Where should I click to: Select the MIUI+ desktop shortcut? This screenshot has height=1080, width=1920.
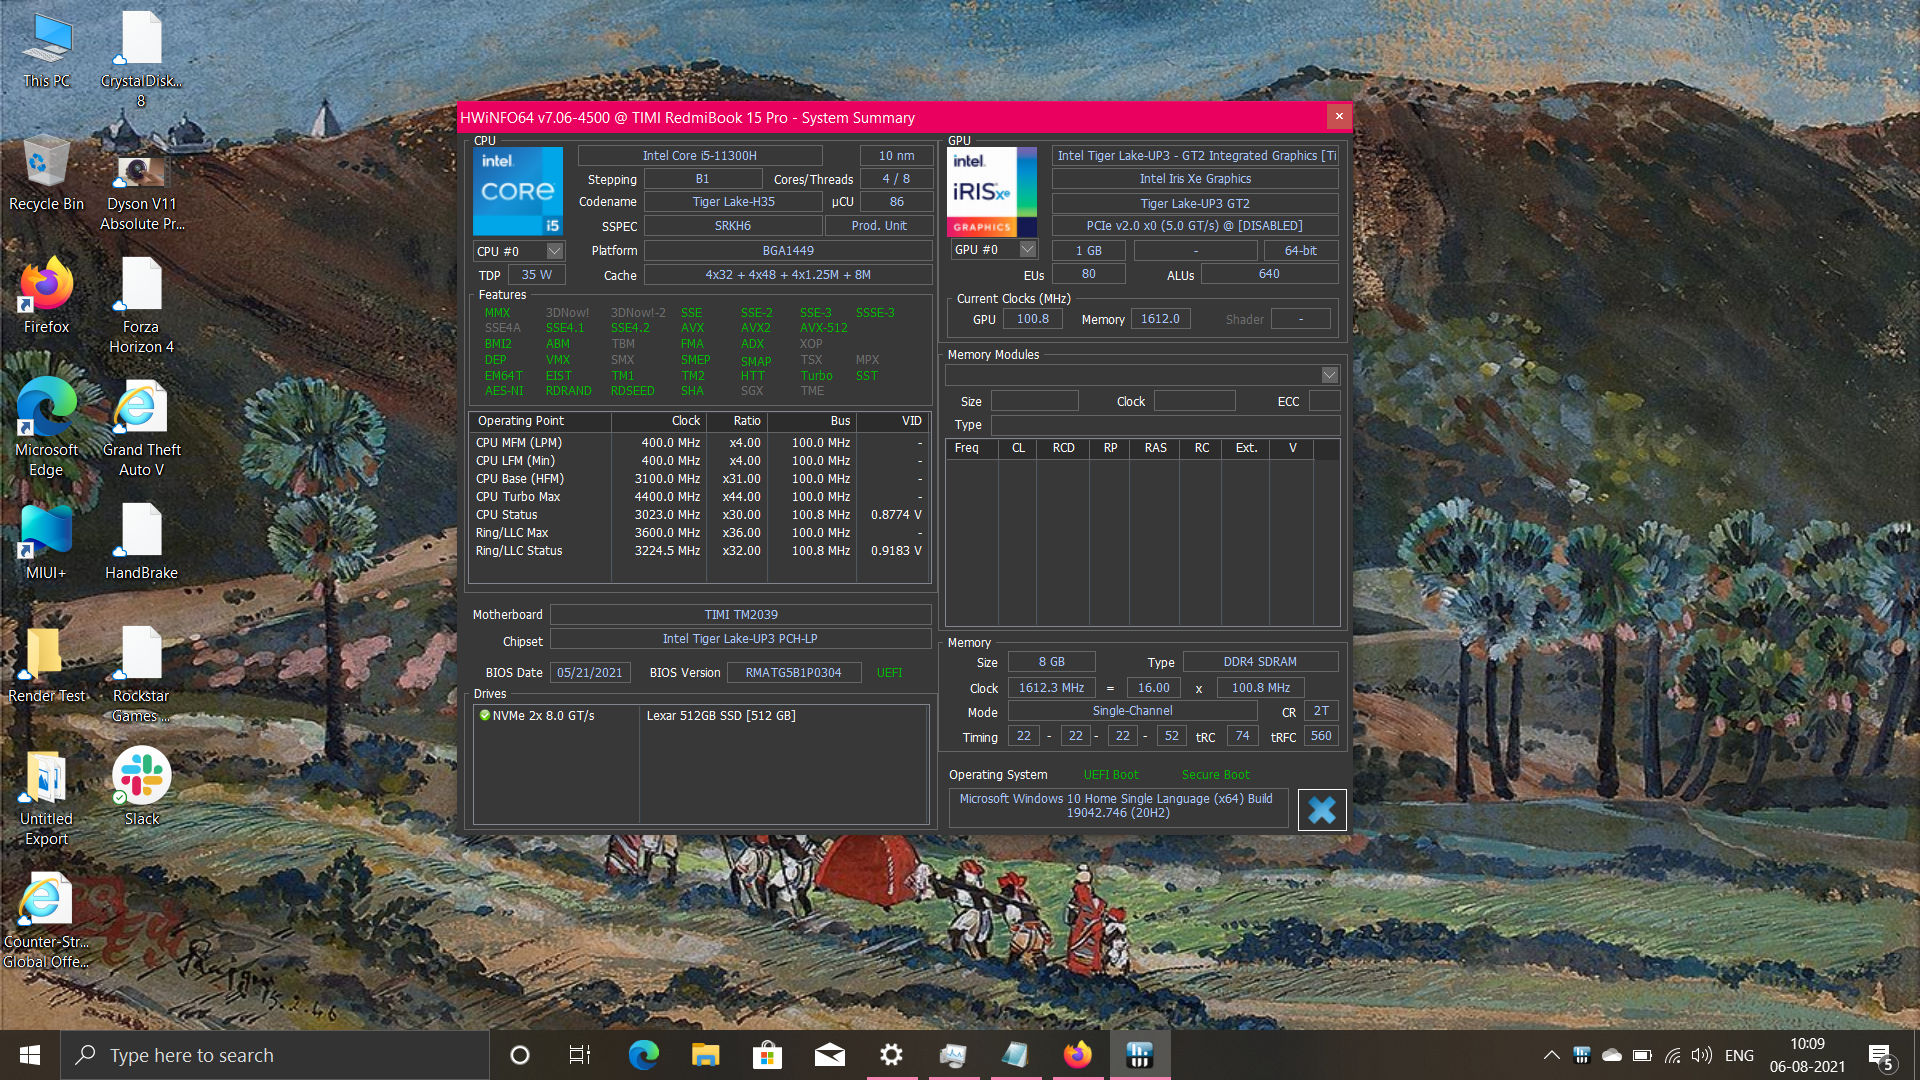pos(46,542)
